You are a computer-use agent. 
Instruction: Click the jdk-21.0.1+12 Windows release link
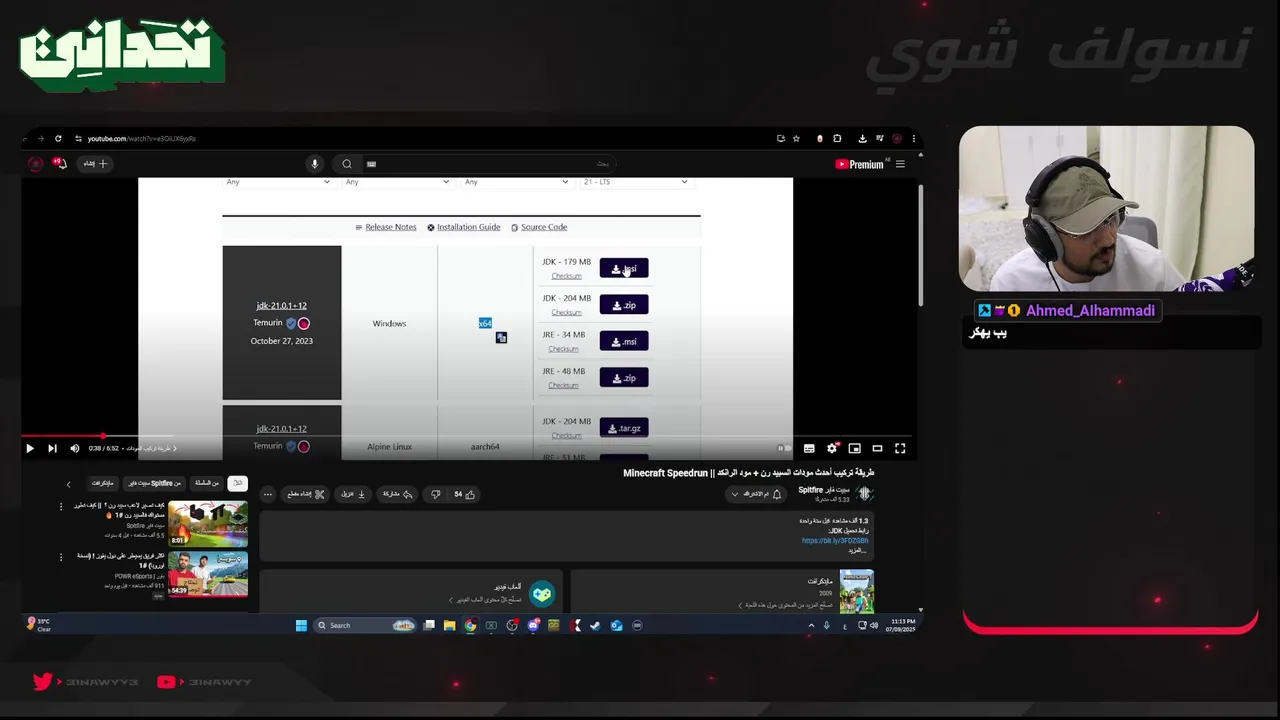(x=281, y=305)
